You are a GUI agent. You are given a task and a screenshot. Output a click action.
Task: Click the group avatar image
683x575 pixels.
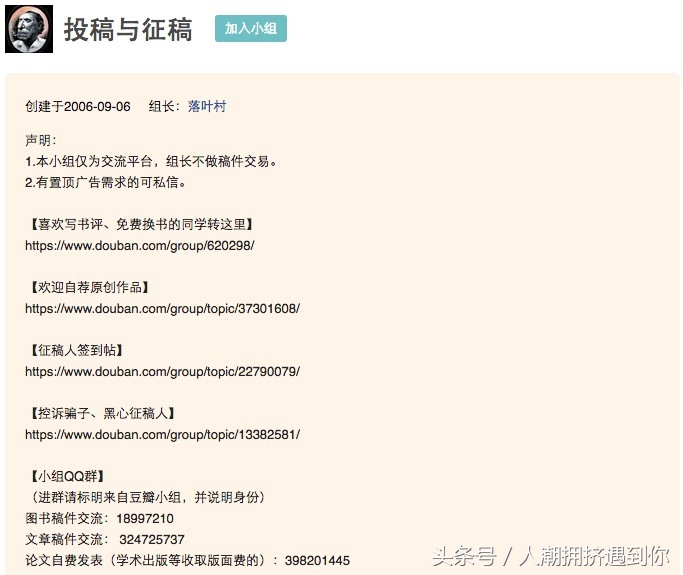29,29
